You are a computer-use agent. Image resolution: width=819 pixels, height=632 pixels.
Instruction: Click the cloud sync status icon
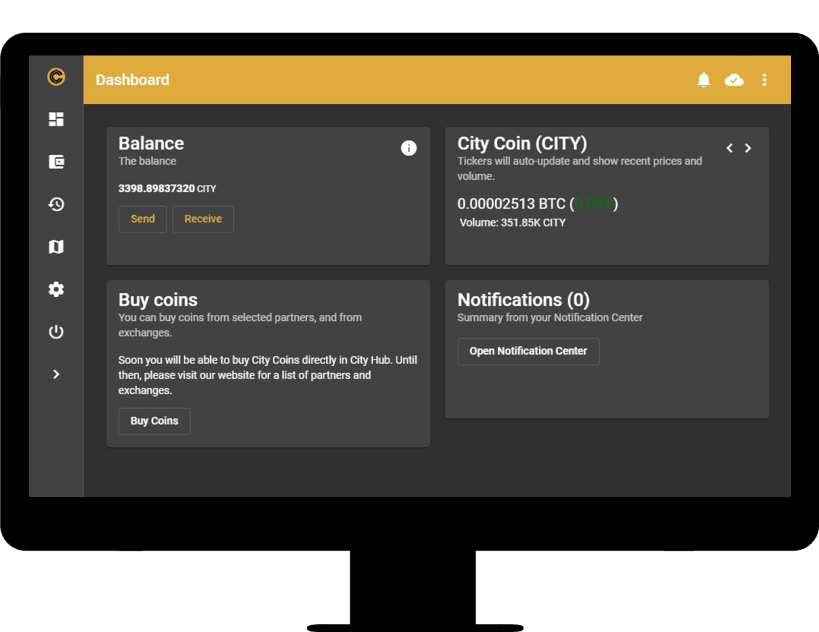(x=734, y=80)
